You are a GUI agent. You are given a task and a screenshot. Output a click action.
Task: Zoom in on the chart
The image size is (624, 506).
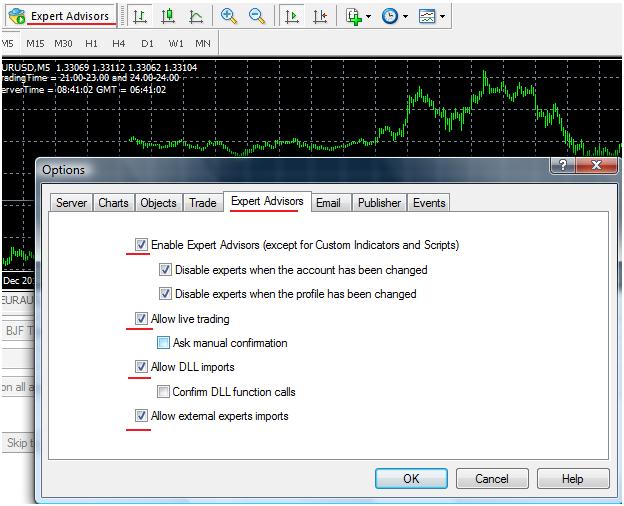tap(229, 16)
